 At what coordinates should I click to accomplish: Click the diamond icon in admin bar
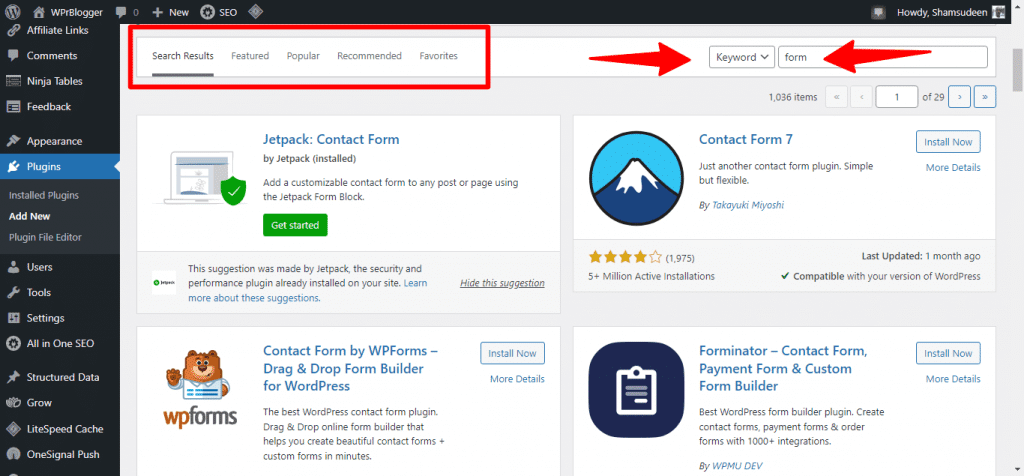tap(256, 11)
